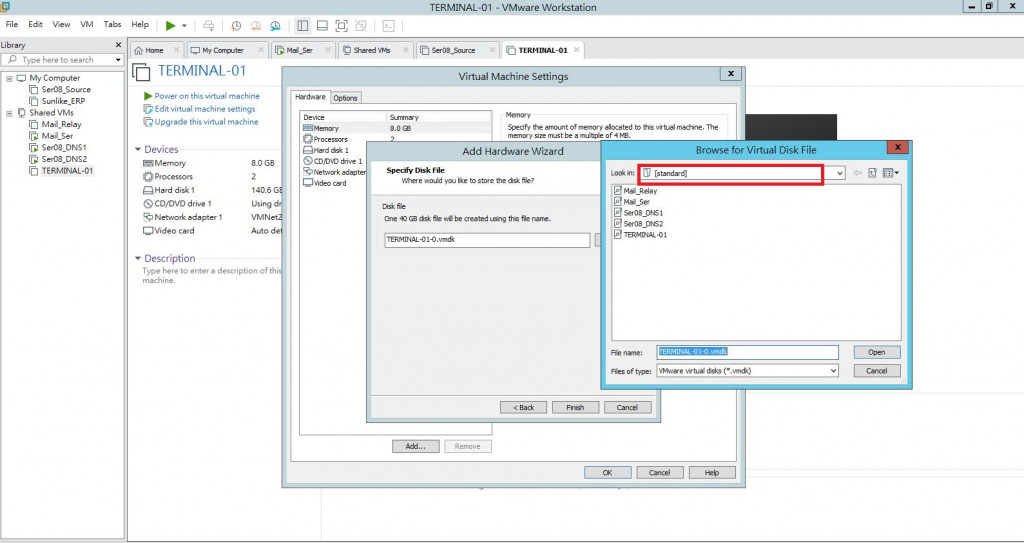Open the View Menu icon in browse dialog

(x=891, y=173)
